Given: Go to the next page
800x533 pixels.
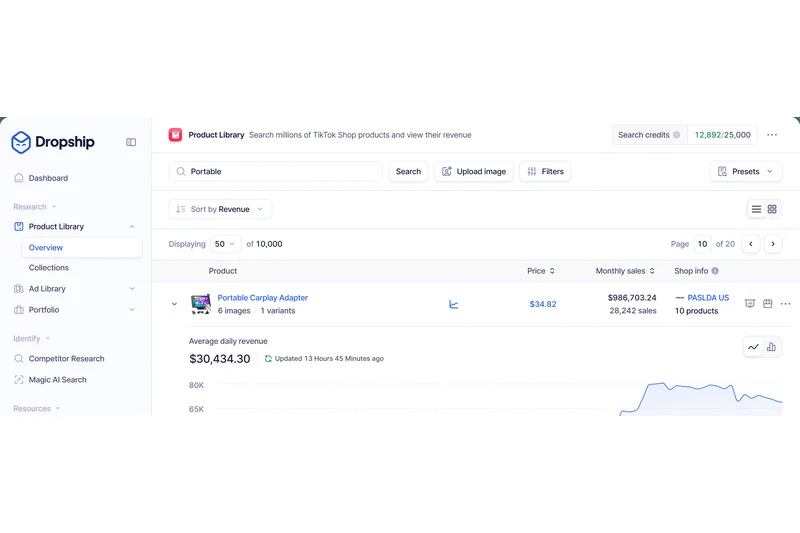Looking at the screenshot, I should [773, 244].
